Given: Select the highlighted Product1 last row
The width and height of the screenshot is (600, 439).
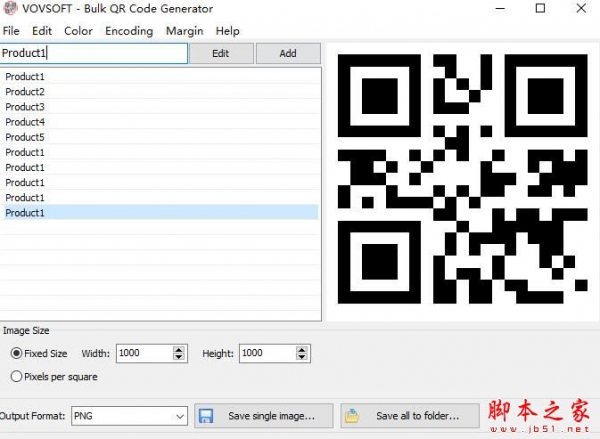Looking at the screenshot, I should coord(160,212).
